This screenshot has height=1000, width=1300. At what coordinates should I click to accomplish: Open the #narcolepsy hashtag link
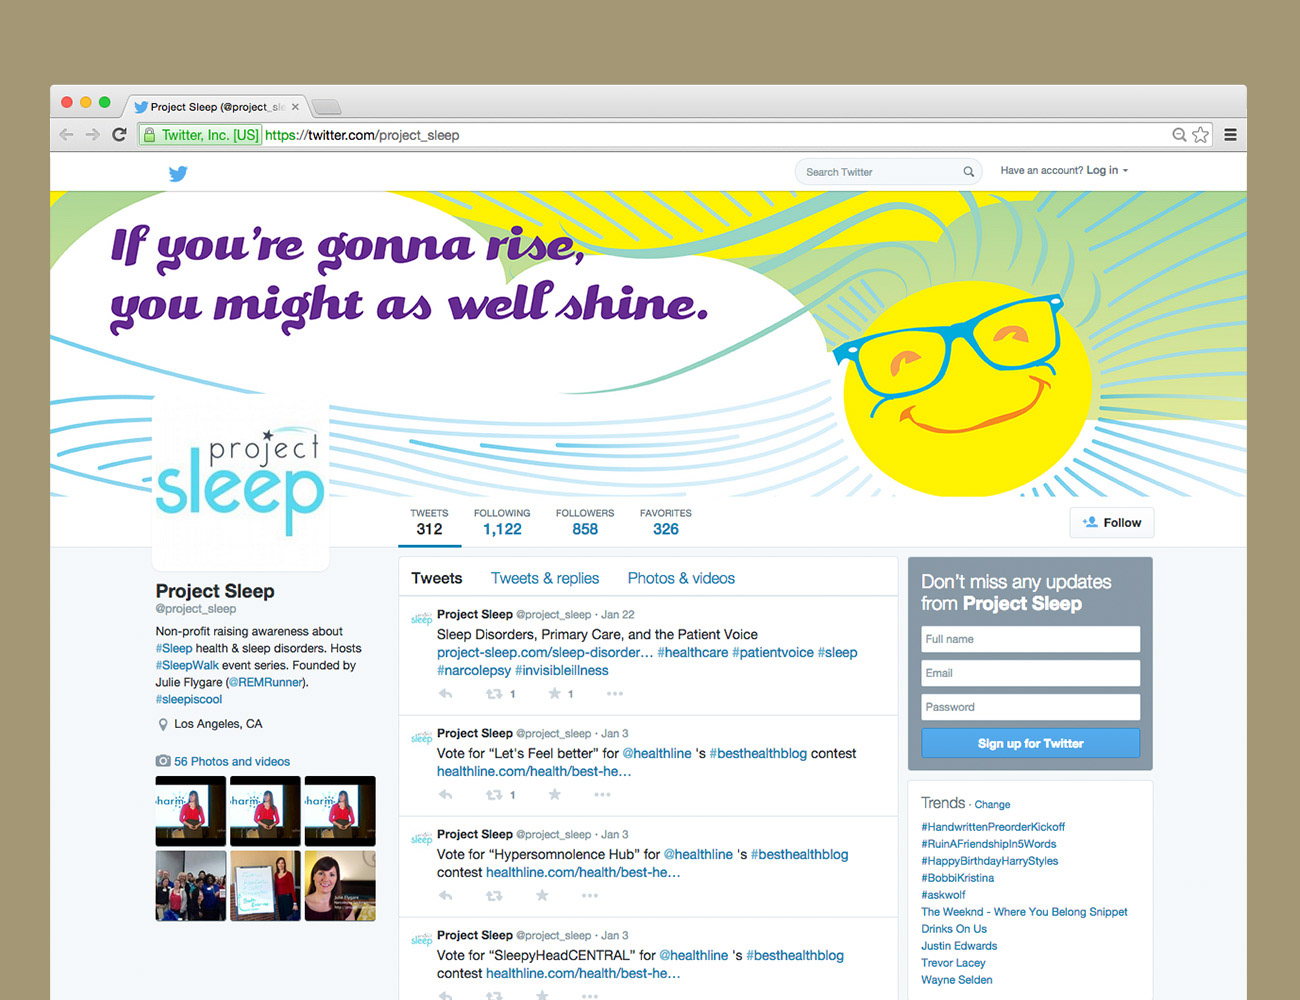point(474,670)
